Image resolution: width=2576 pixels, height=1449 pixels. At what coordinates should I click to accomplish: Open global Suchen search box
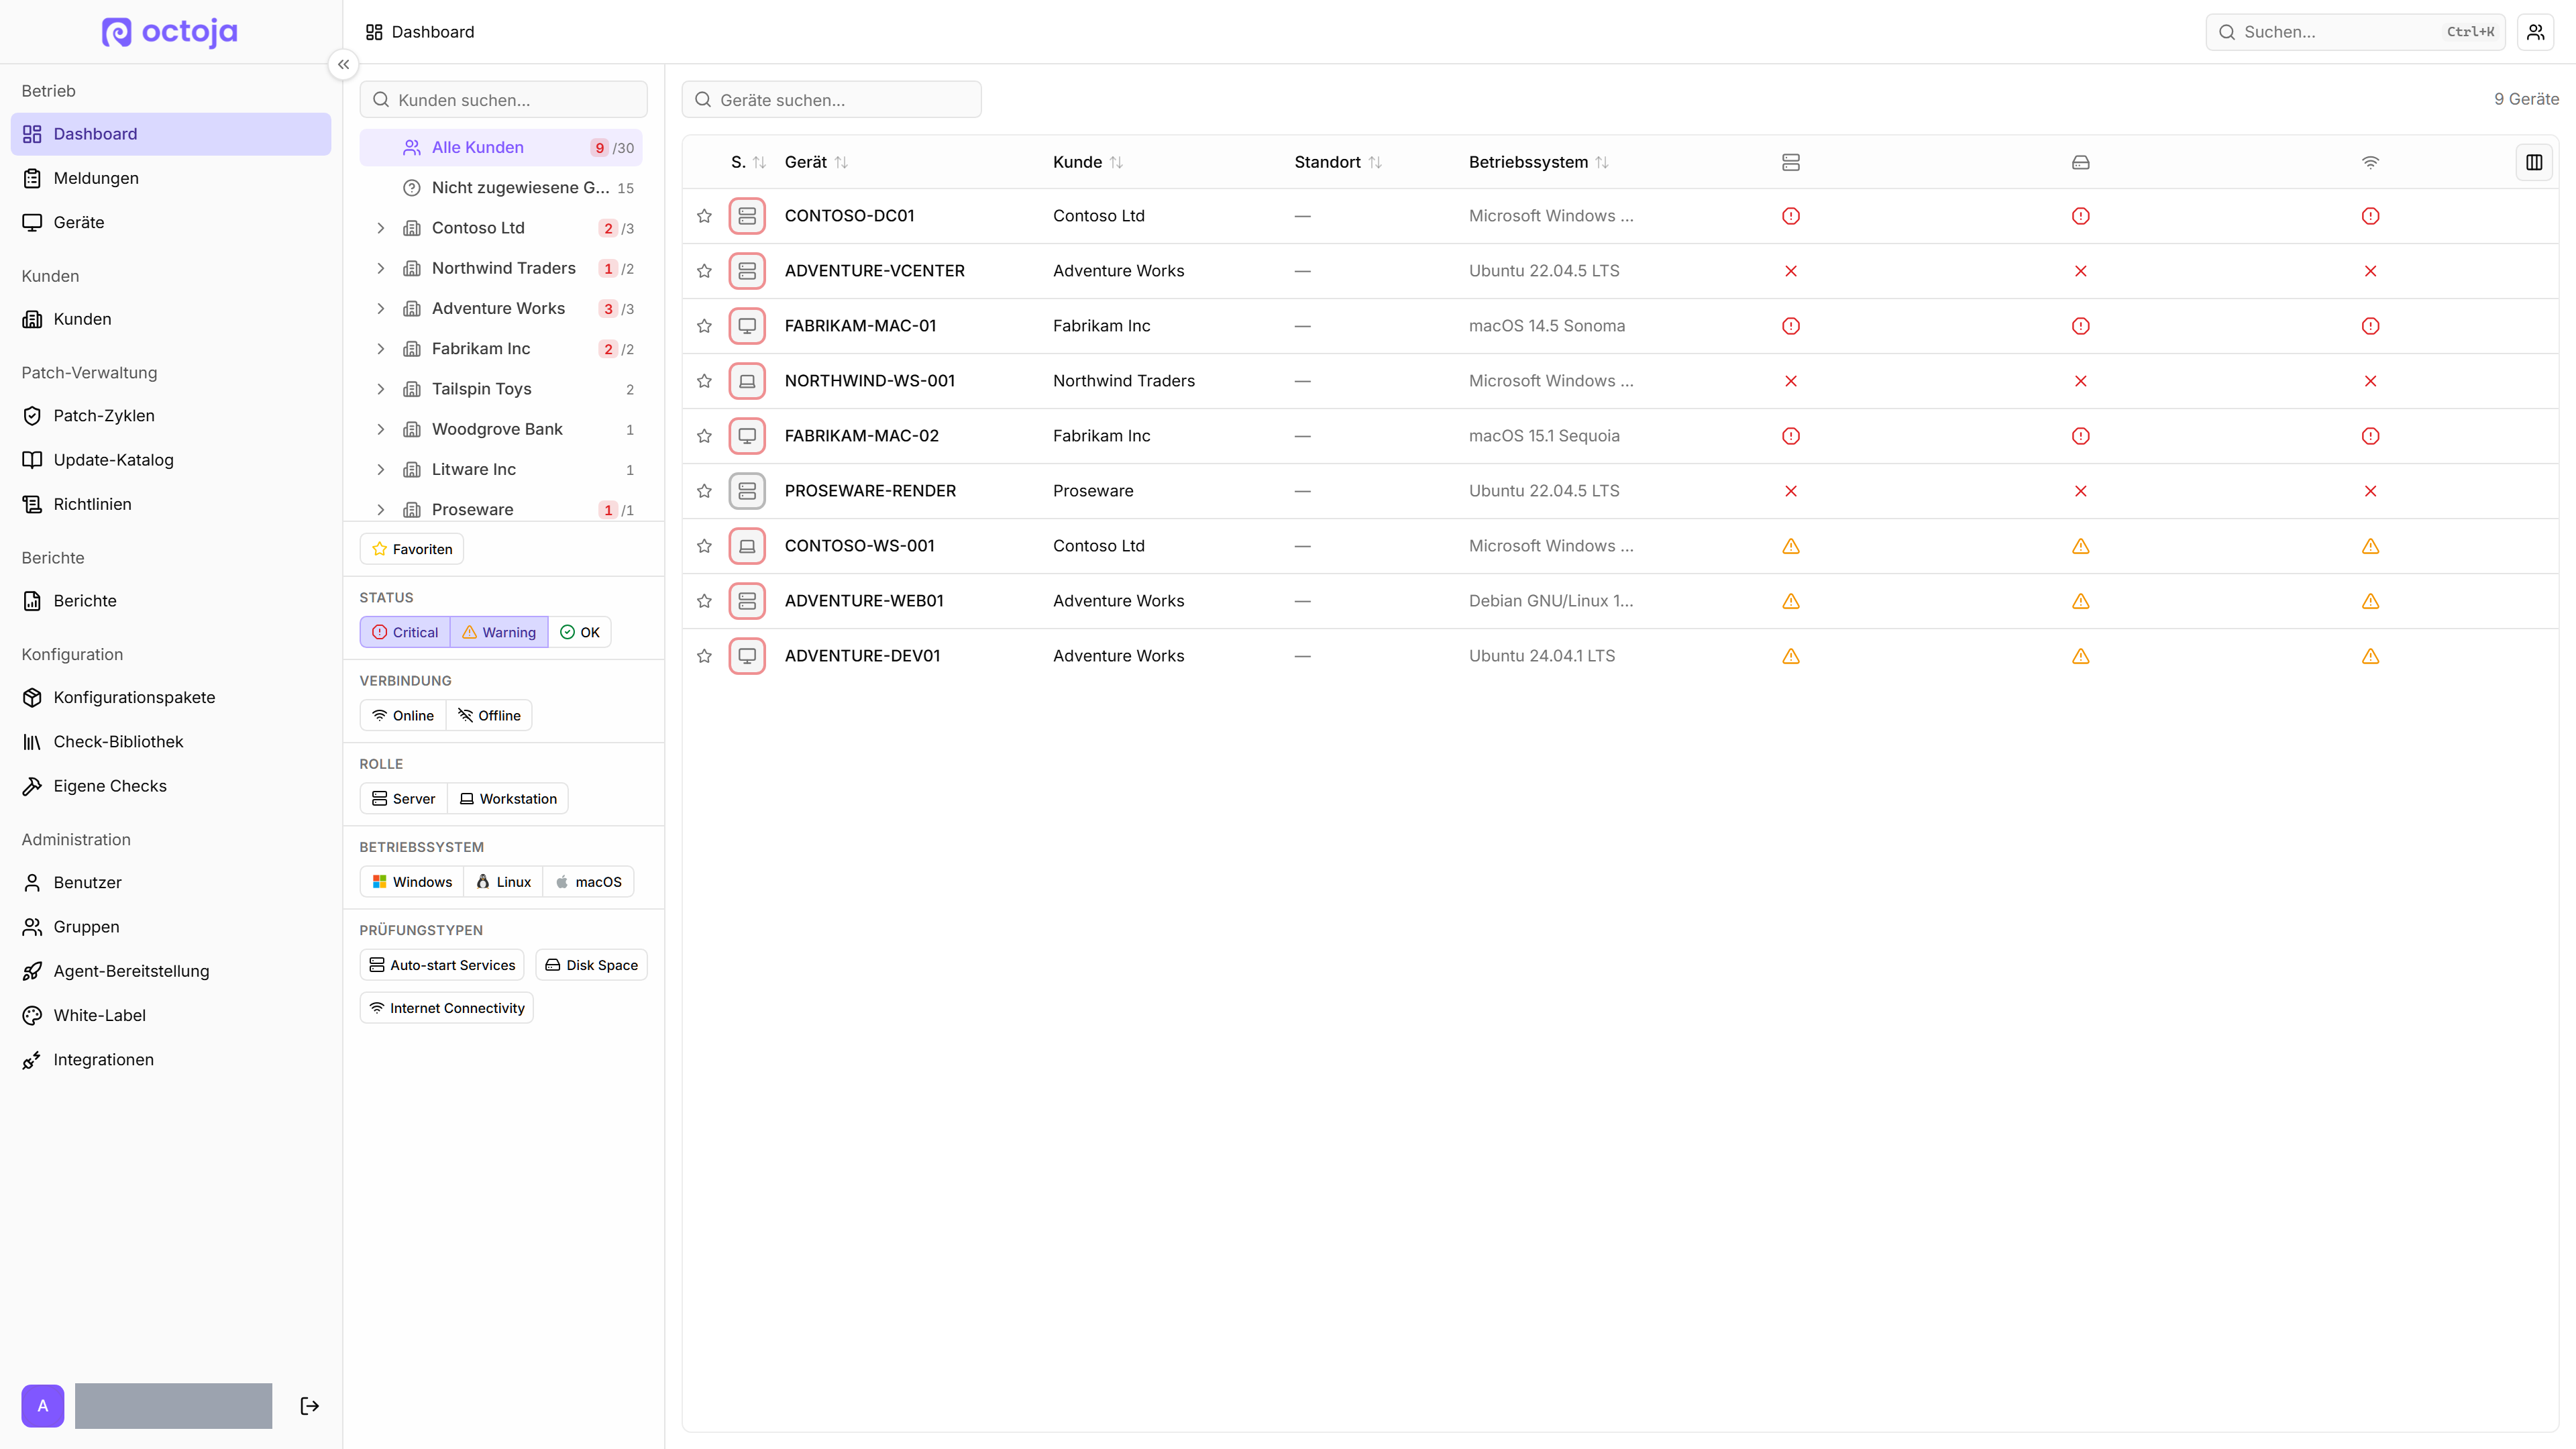coord(2355,32)
